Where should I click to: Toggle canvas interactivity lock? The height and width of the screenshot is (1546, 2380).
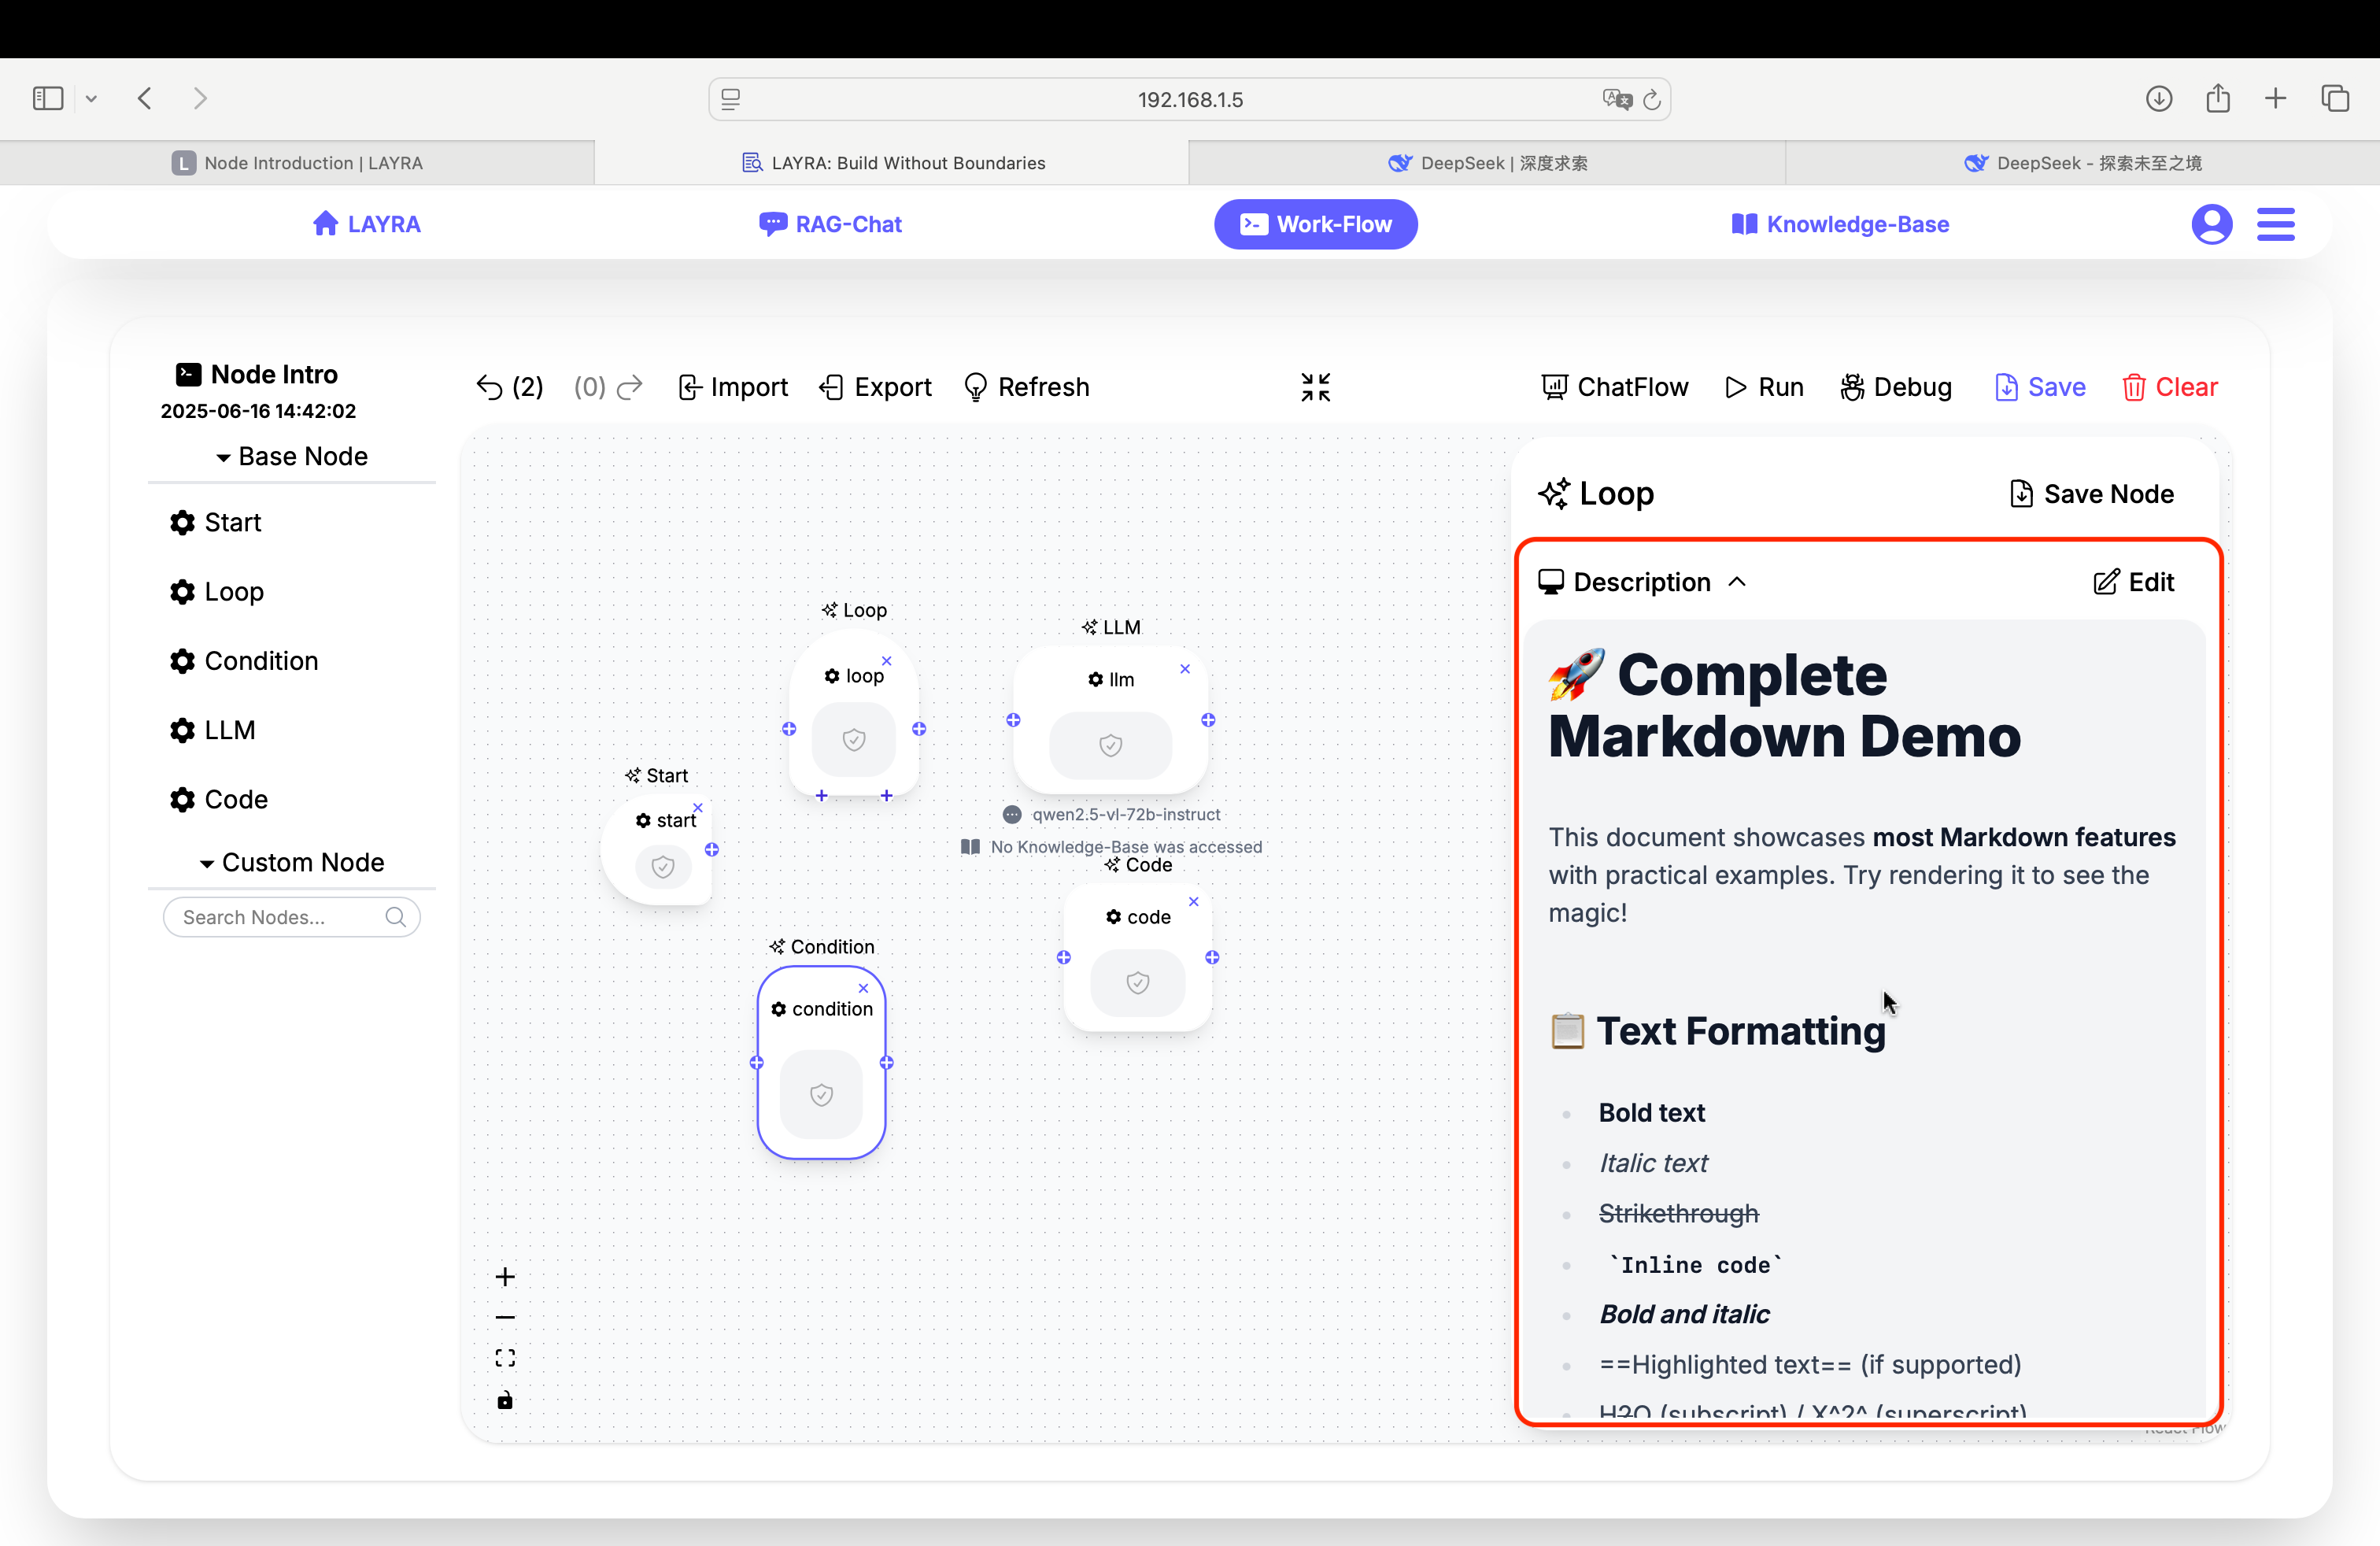click(505, 1400)
